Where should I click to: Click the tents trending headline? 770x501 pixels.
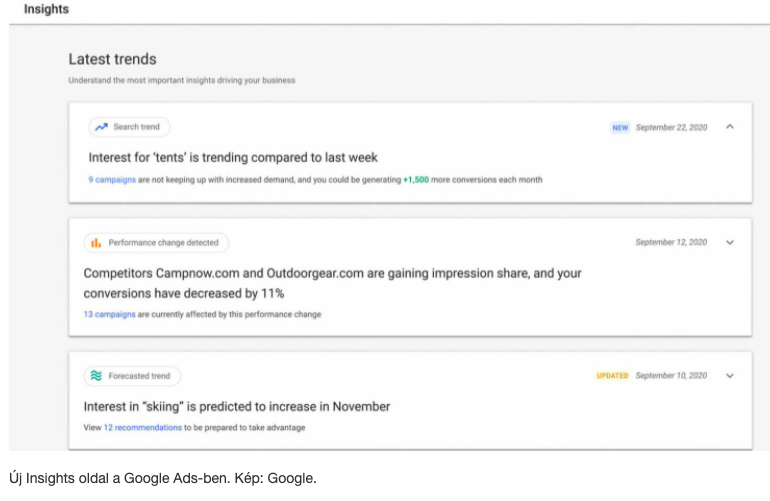233,158
